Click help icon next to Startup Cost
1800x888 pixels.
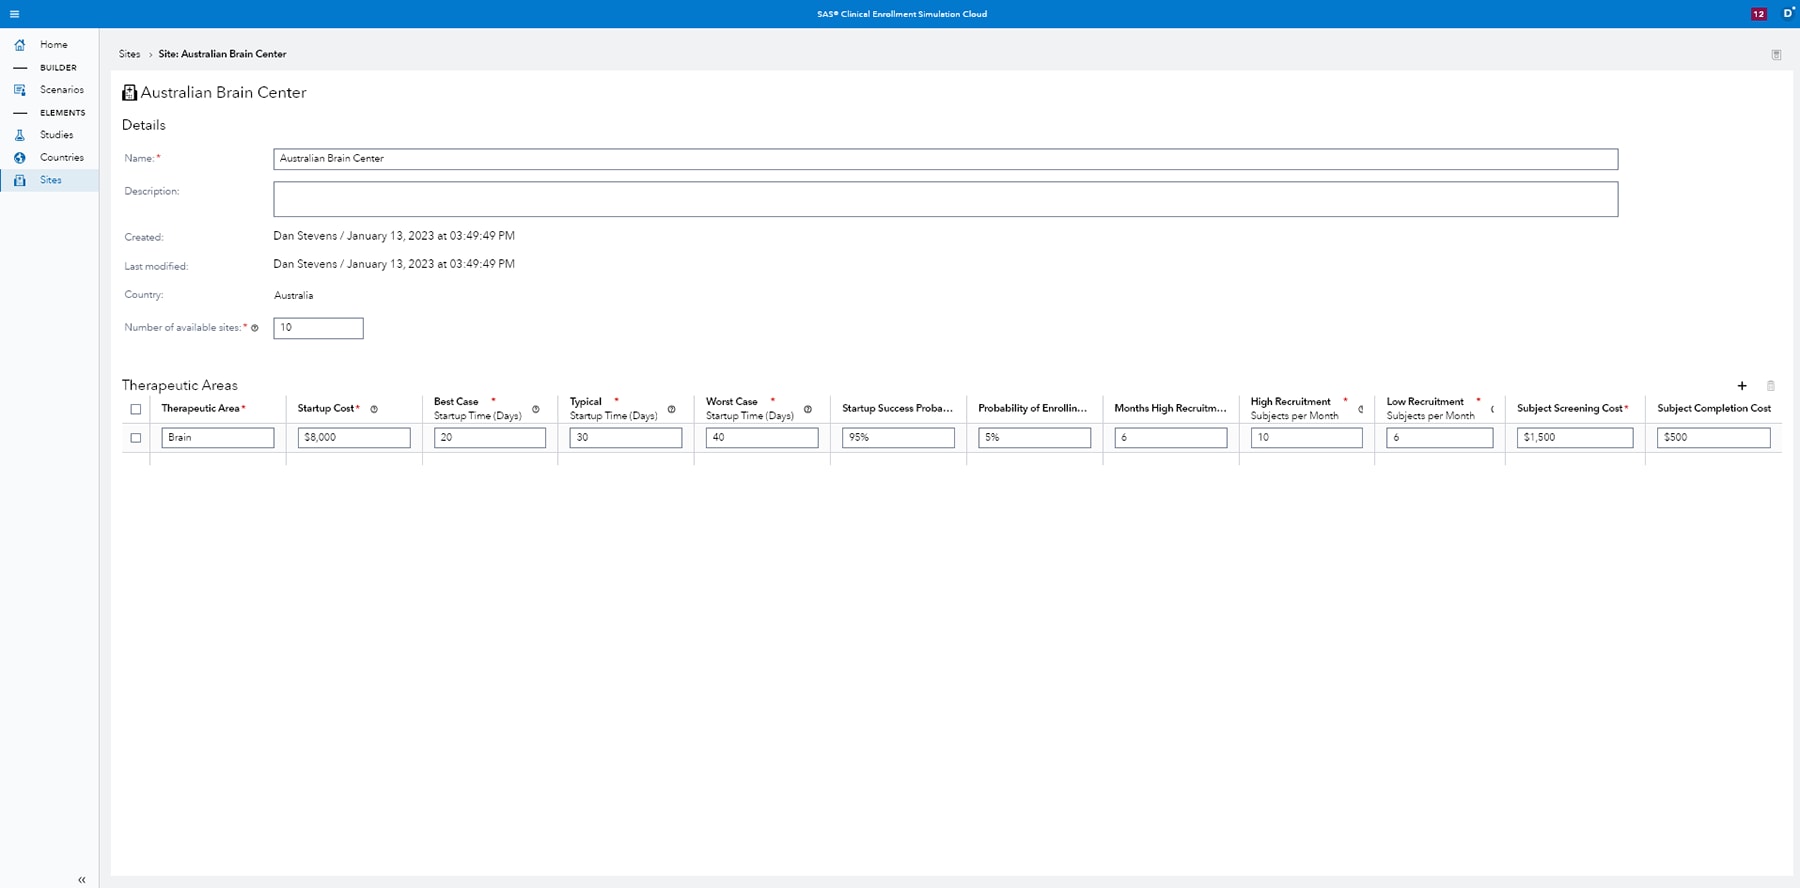(374, 409)
